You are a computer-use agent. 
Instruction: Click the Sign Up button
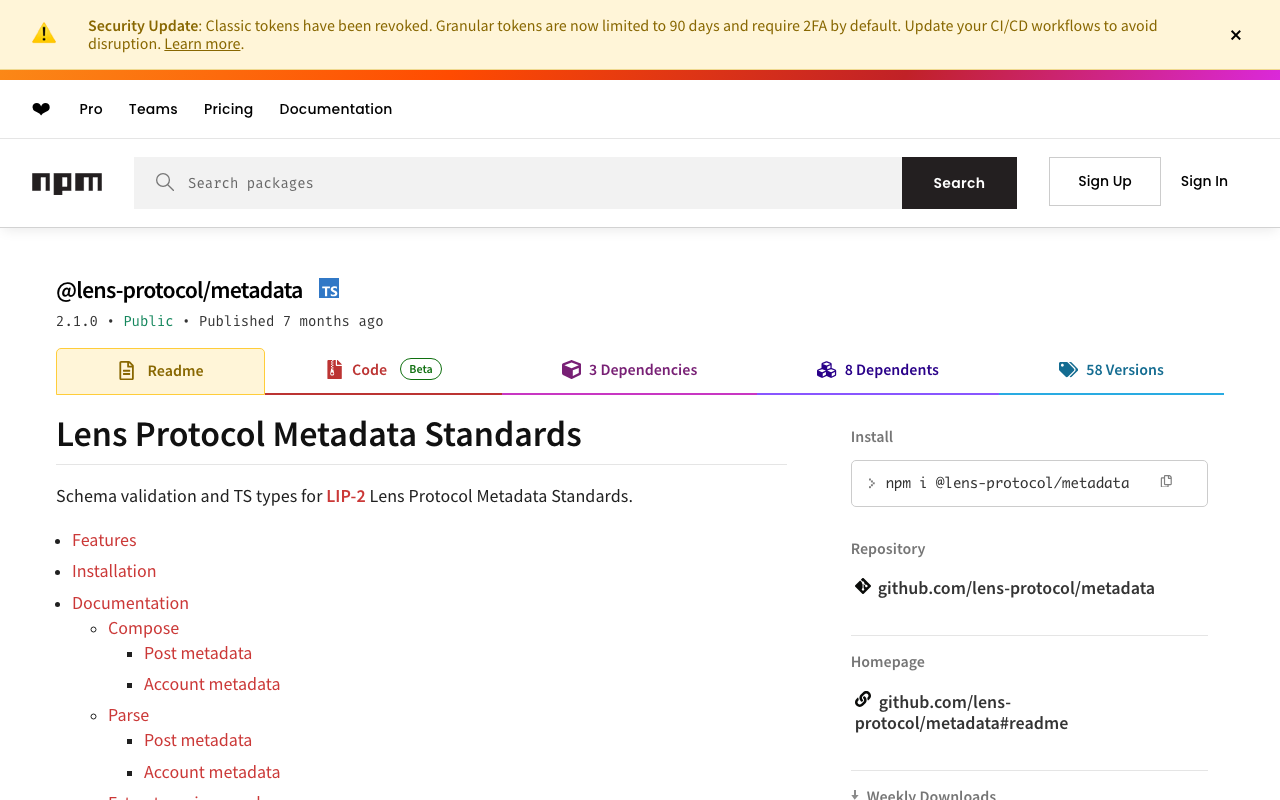point(1104,181)
